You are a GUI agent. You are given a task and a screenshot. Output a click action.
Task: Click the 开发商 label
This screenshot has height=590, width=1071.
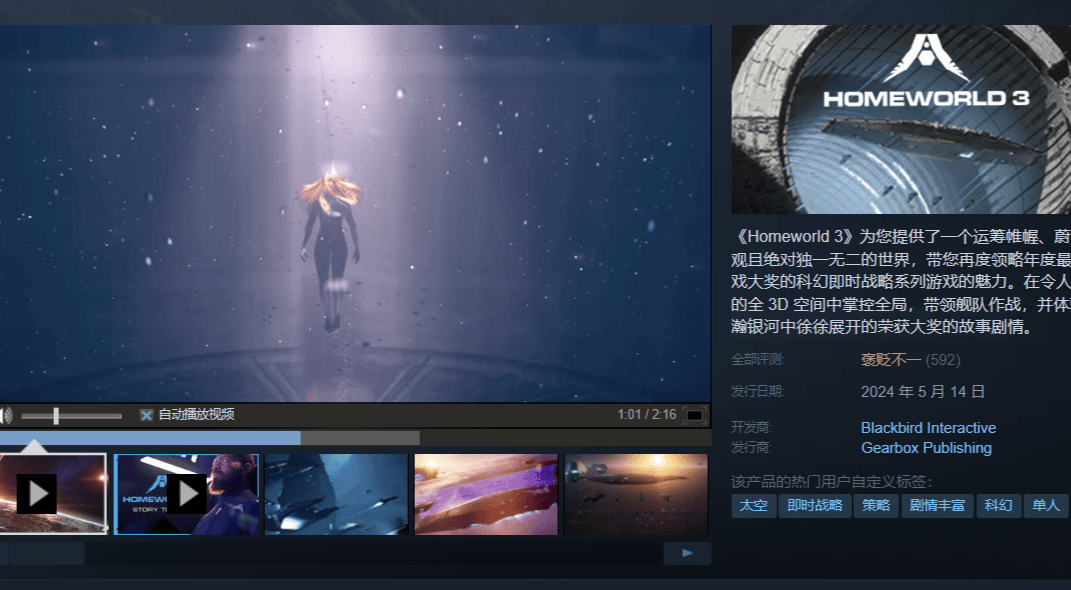pos(751,428)
